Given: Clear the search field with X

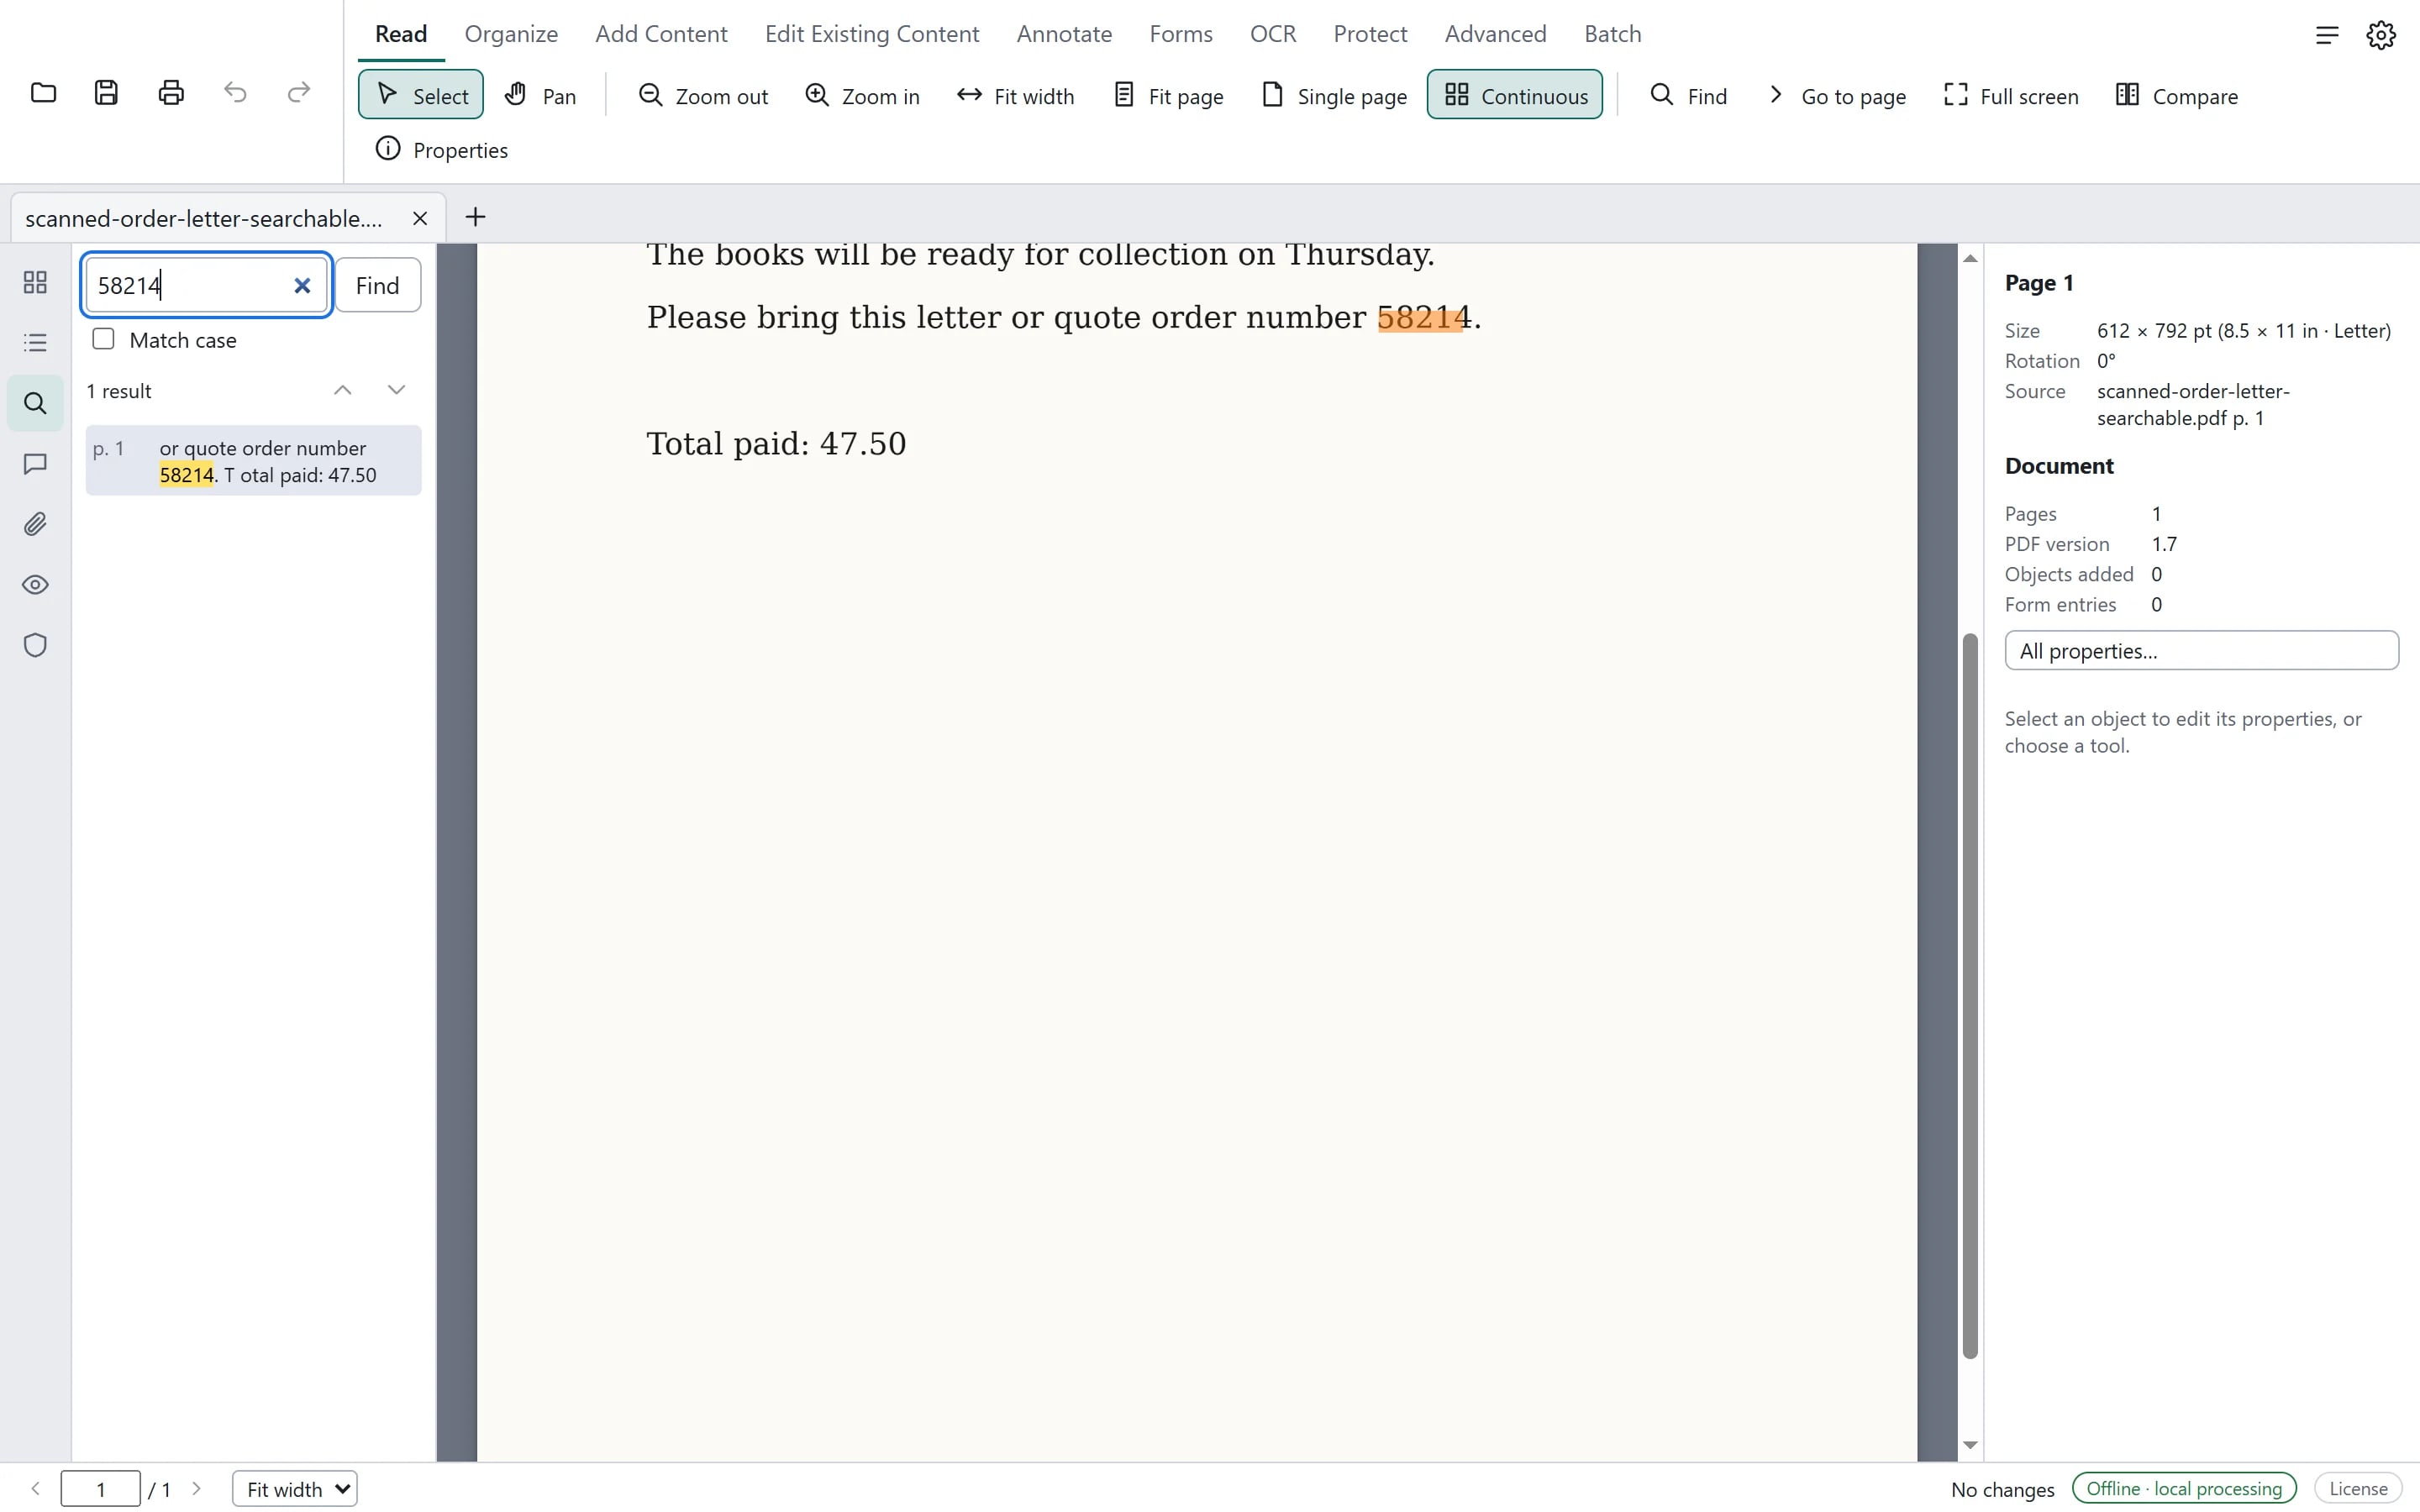Looking at the screenshot, I should coord(302,286).
